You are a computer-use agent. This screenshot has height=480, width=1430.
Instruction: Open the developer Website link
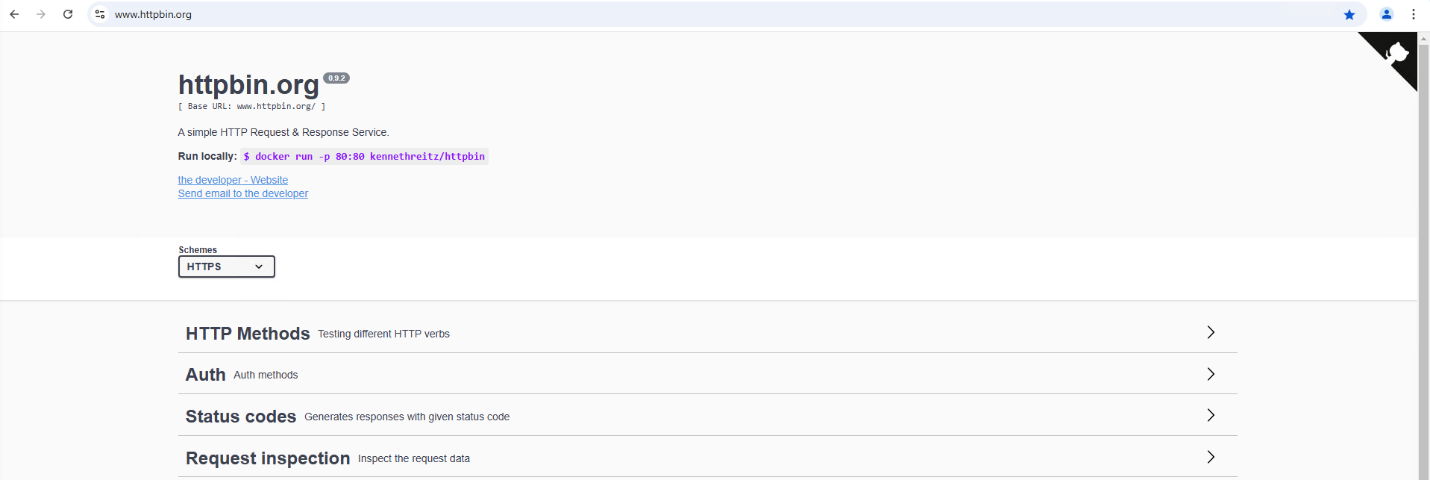point(233,180)
